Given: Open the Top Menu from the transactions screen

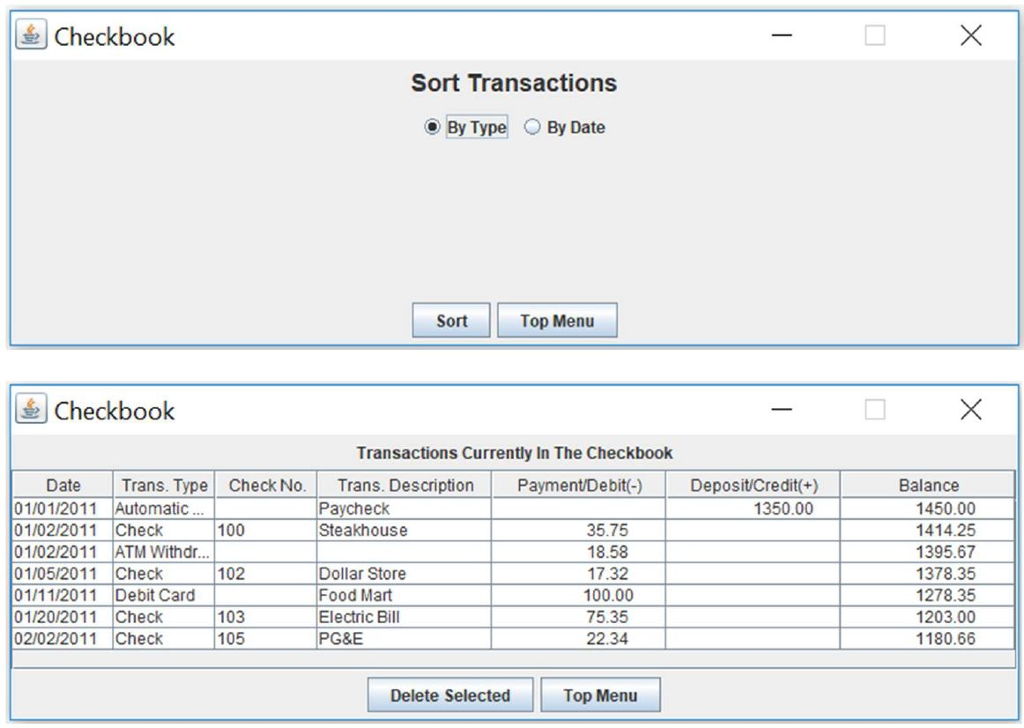Looking at the screenshot, I should coord(599,694).
